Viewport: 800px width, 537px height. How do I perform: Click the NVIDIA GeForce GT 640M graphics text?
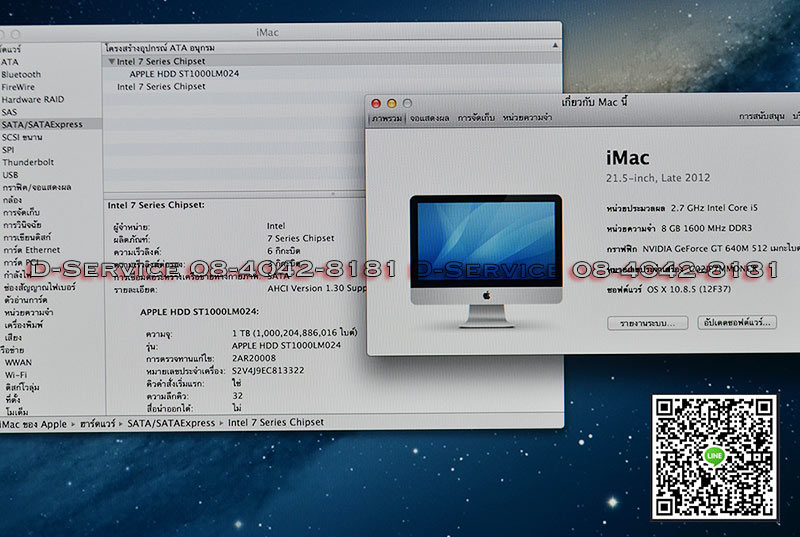tap(721, 249)
